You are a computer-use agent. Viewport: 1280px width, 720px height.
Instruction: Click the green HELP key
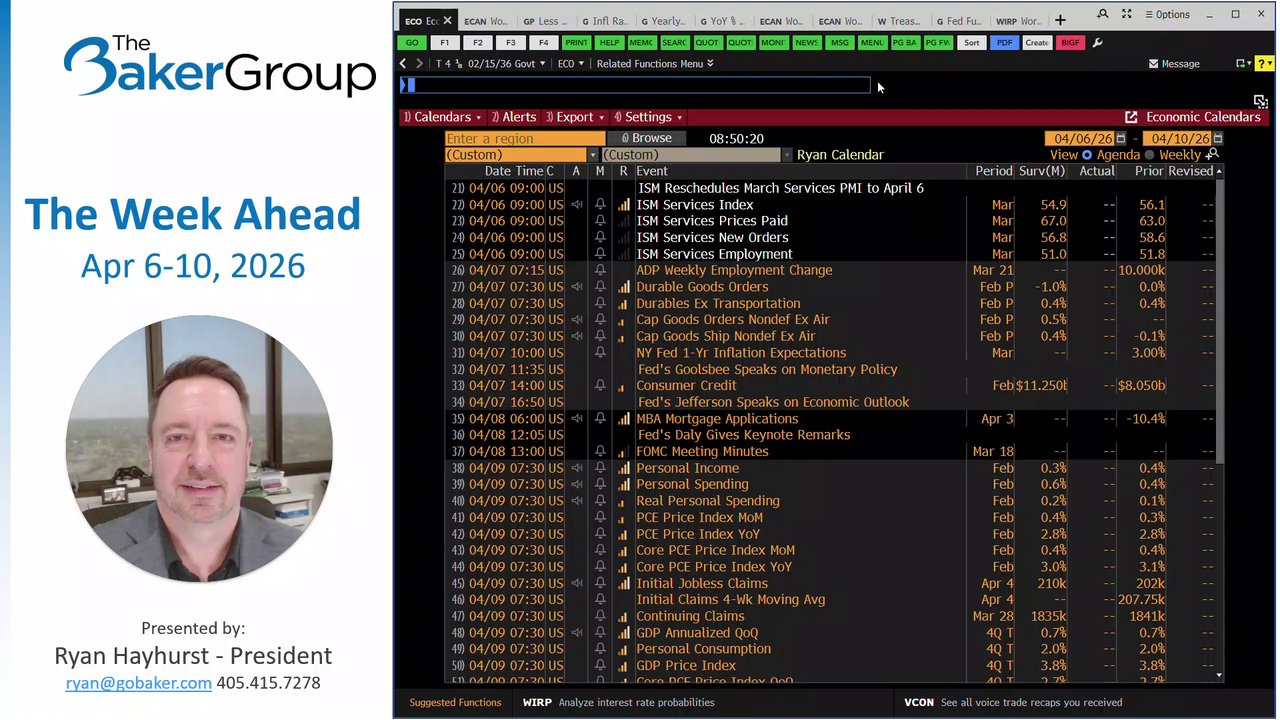(x=609, y=43)
